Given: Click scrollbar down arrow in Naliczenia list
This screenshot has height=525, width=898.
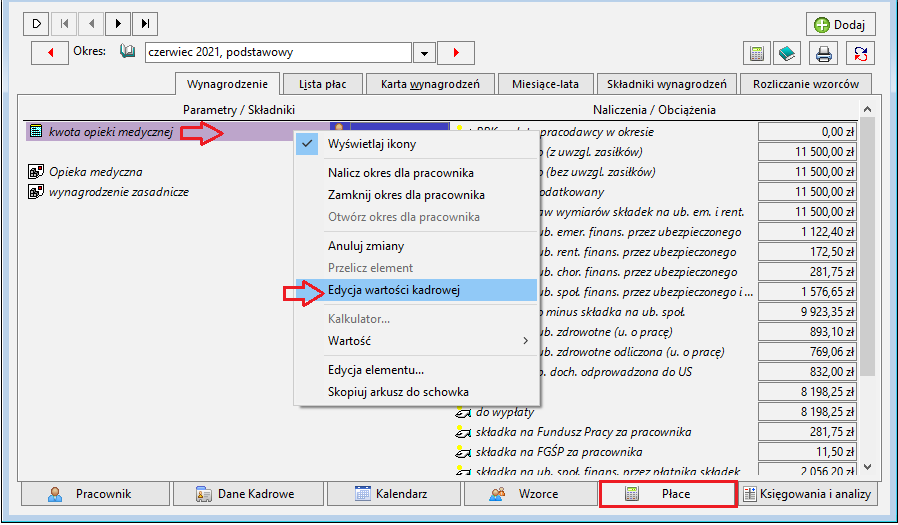Looking at the screenshot, I should (867, 467).
